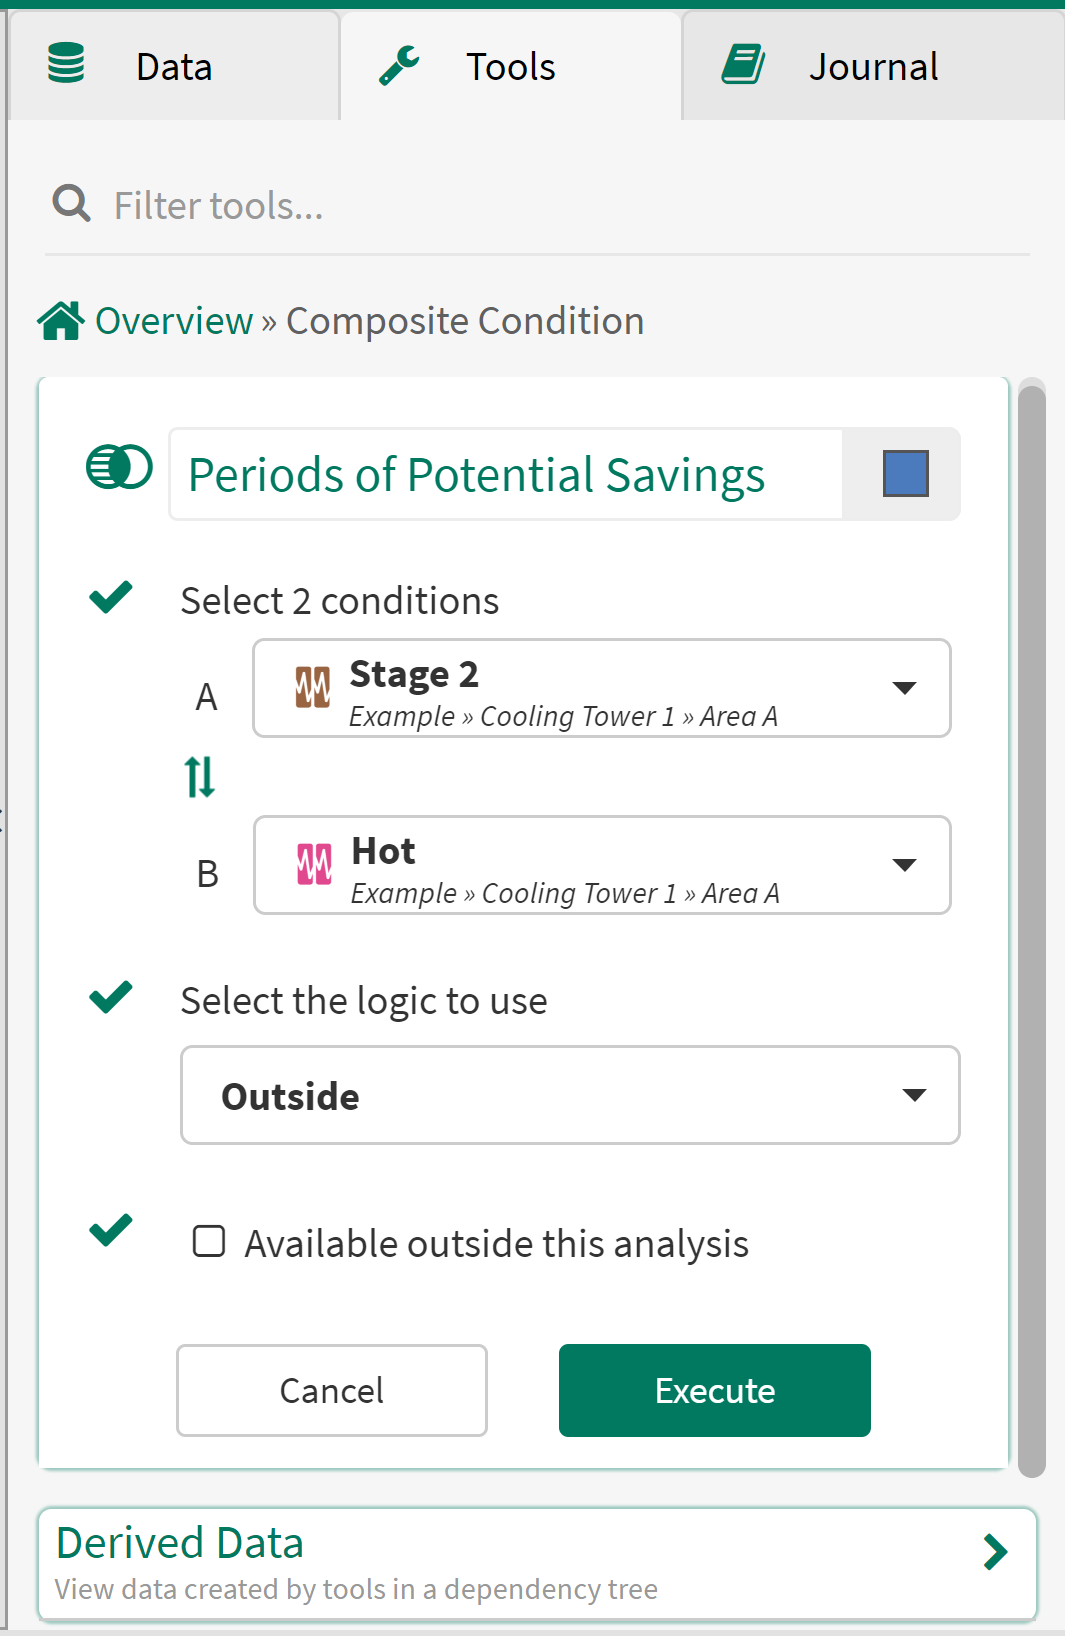Click the search magnifier icon
This screenshot has width=1065, height=1636.
click(x=71, y=204)
